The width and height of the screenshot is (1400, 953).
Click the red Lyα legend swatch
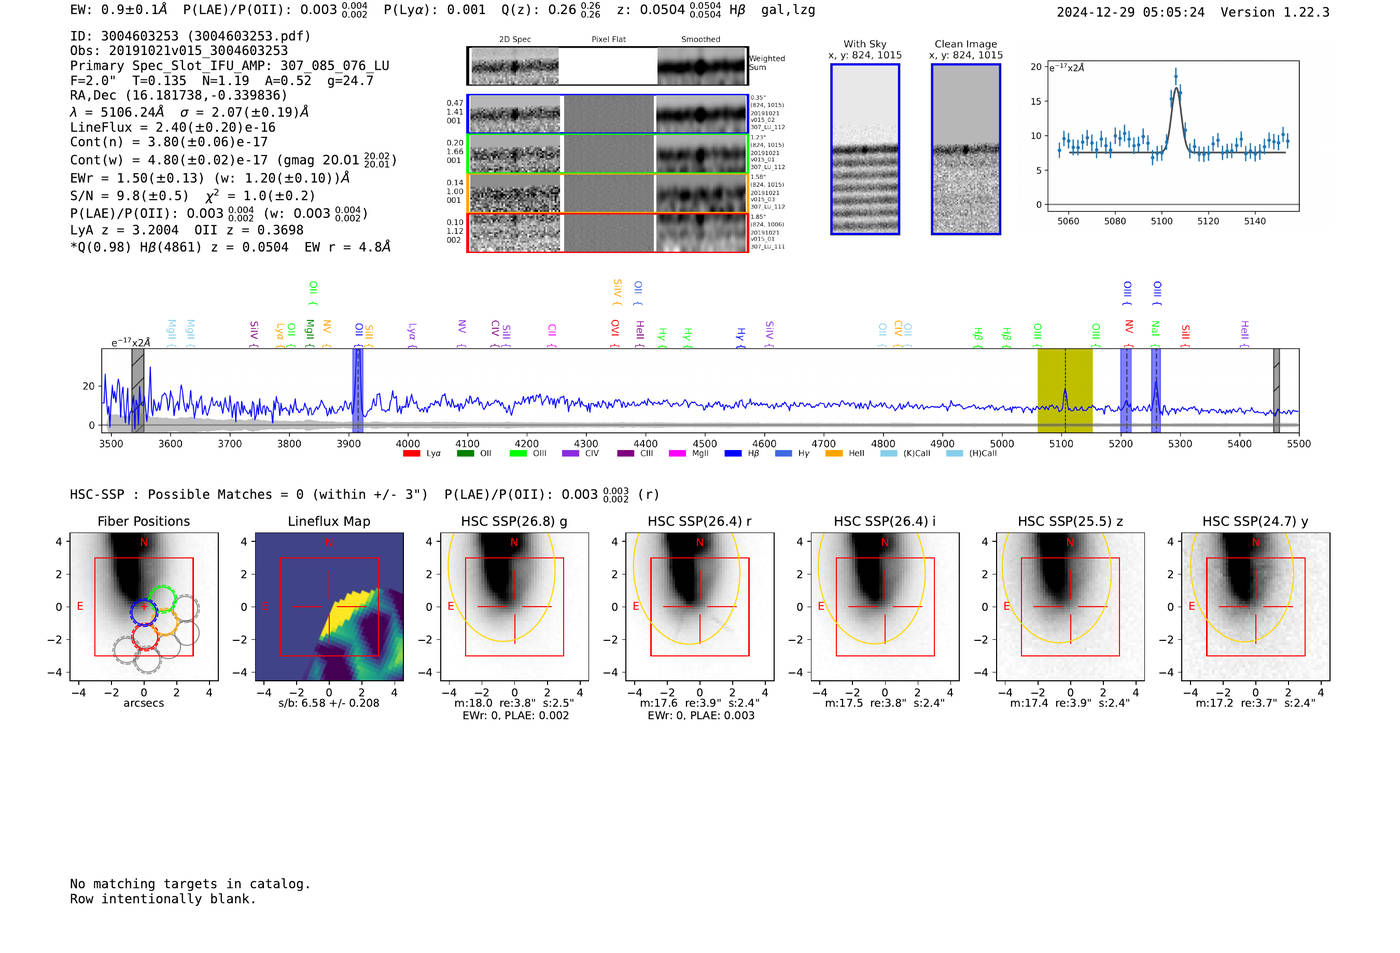click(x=411, y=454)
